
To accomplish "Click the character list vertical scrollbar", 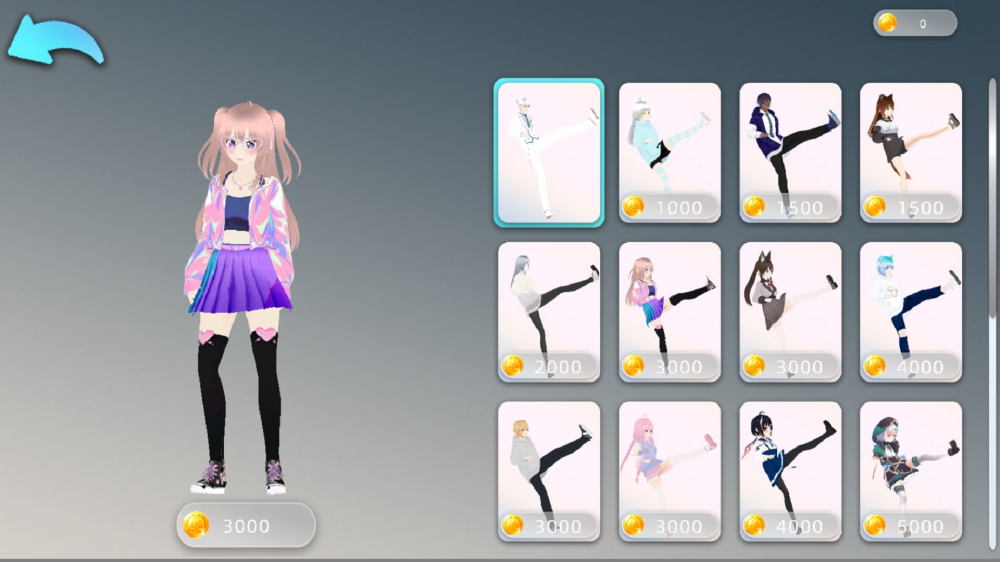I will click(992, 200).
